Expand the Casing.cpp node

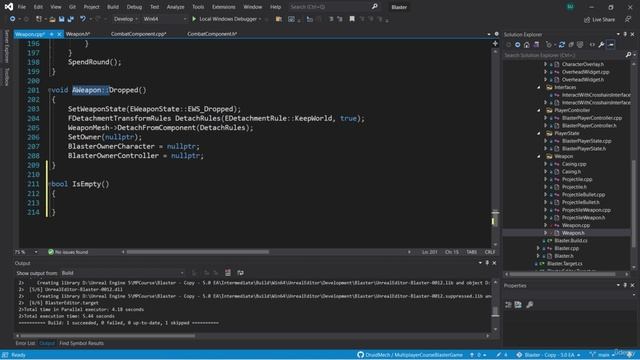[x=545, y=164]
